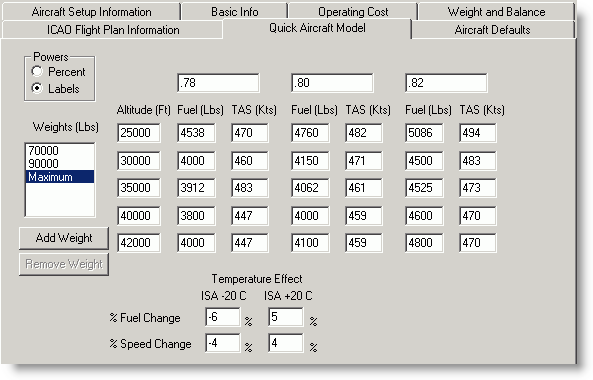Open the Basic Info tab
Viewport: 593px width, 380px height.
234,12
